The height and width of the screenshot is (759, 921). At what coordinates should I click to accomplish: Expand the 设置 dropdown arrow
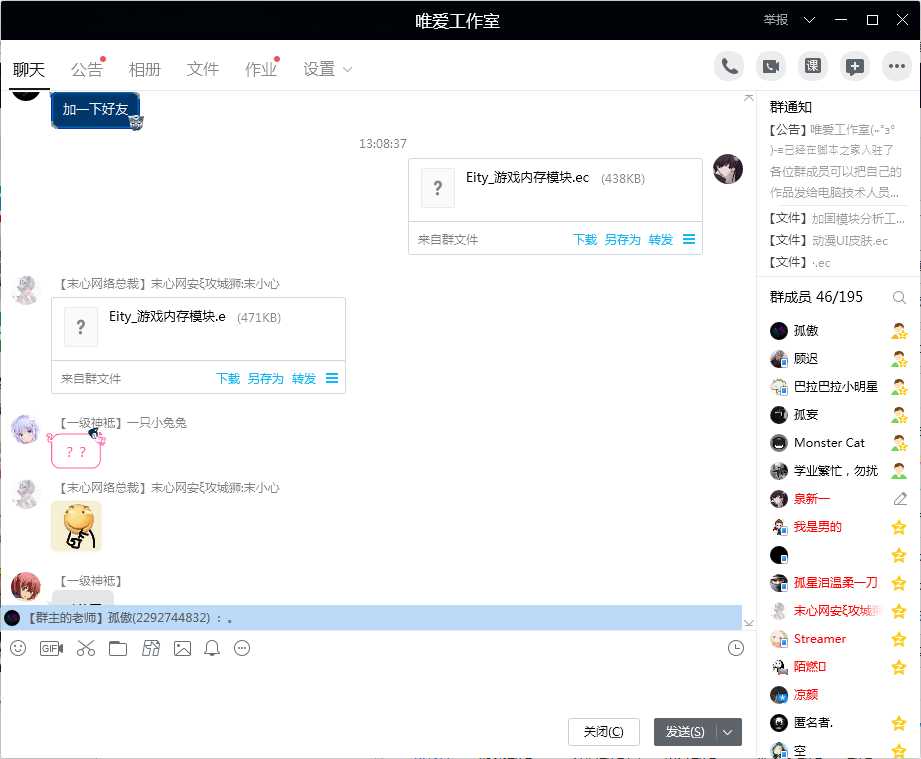347,69
